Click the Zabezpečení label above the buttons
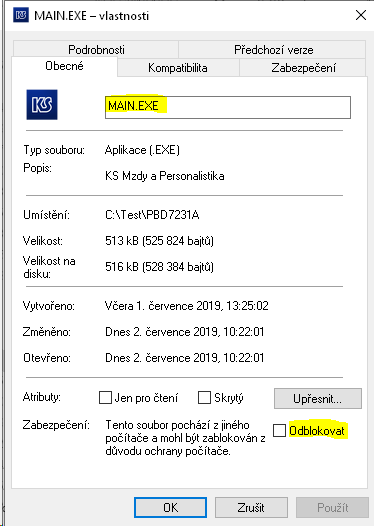Image resolution: width=374 pixels, height=526 pixels. click(56, 425)
